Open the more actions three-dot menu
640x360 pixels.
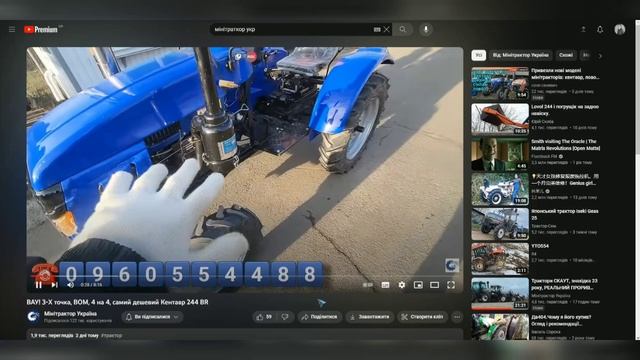tap(457, 317)
